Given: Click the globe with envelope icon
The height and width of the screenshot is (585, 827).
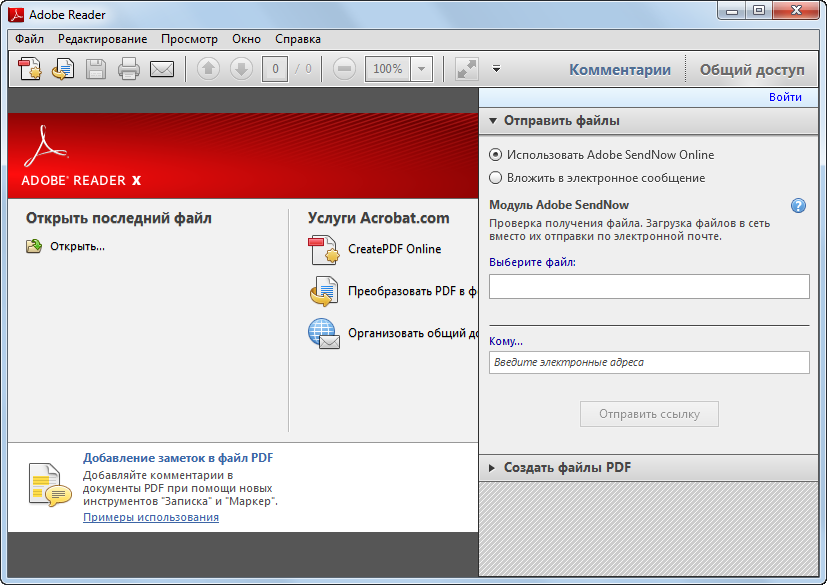Looking at the screenshot, I should (324, 333).
